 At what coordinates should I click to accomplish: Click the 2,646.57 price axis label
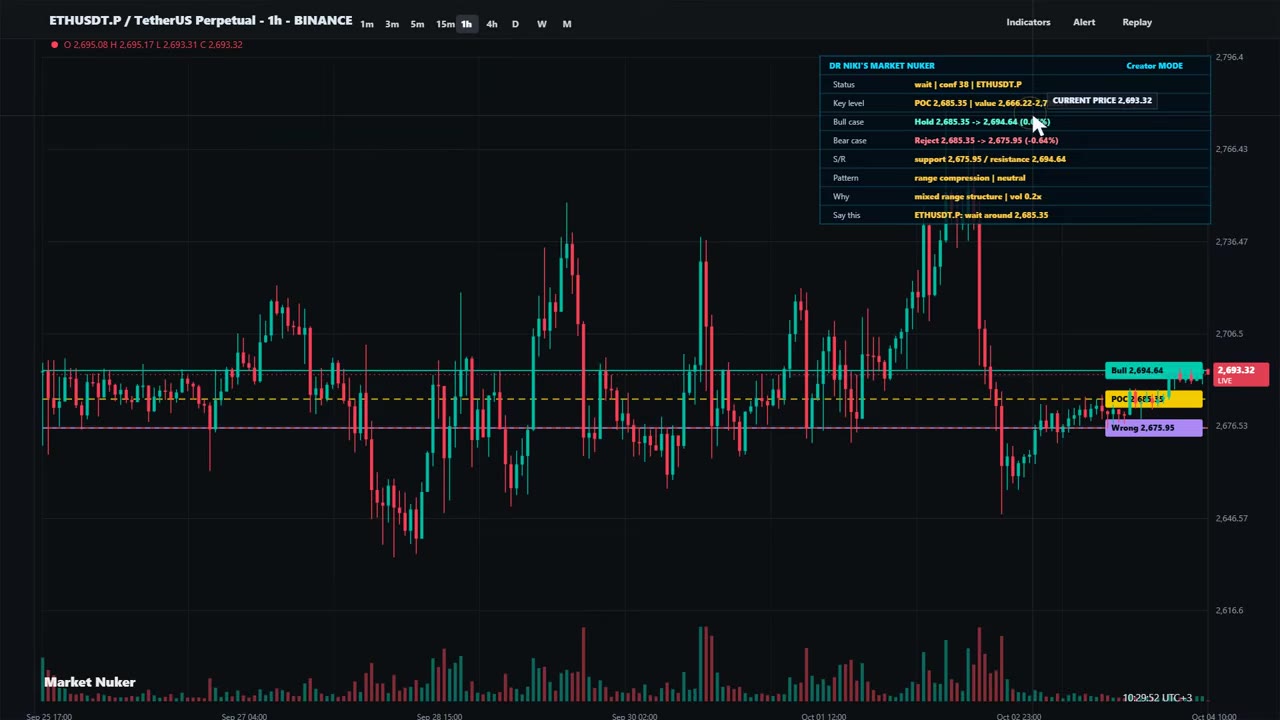(1231, 518)
